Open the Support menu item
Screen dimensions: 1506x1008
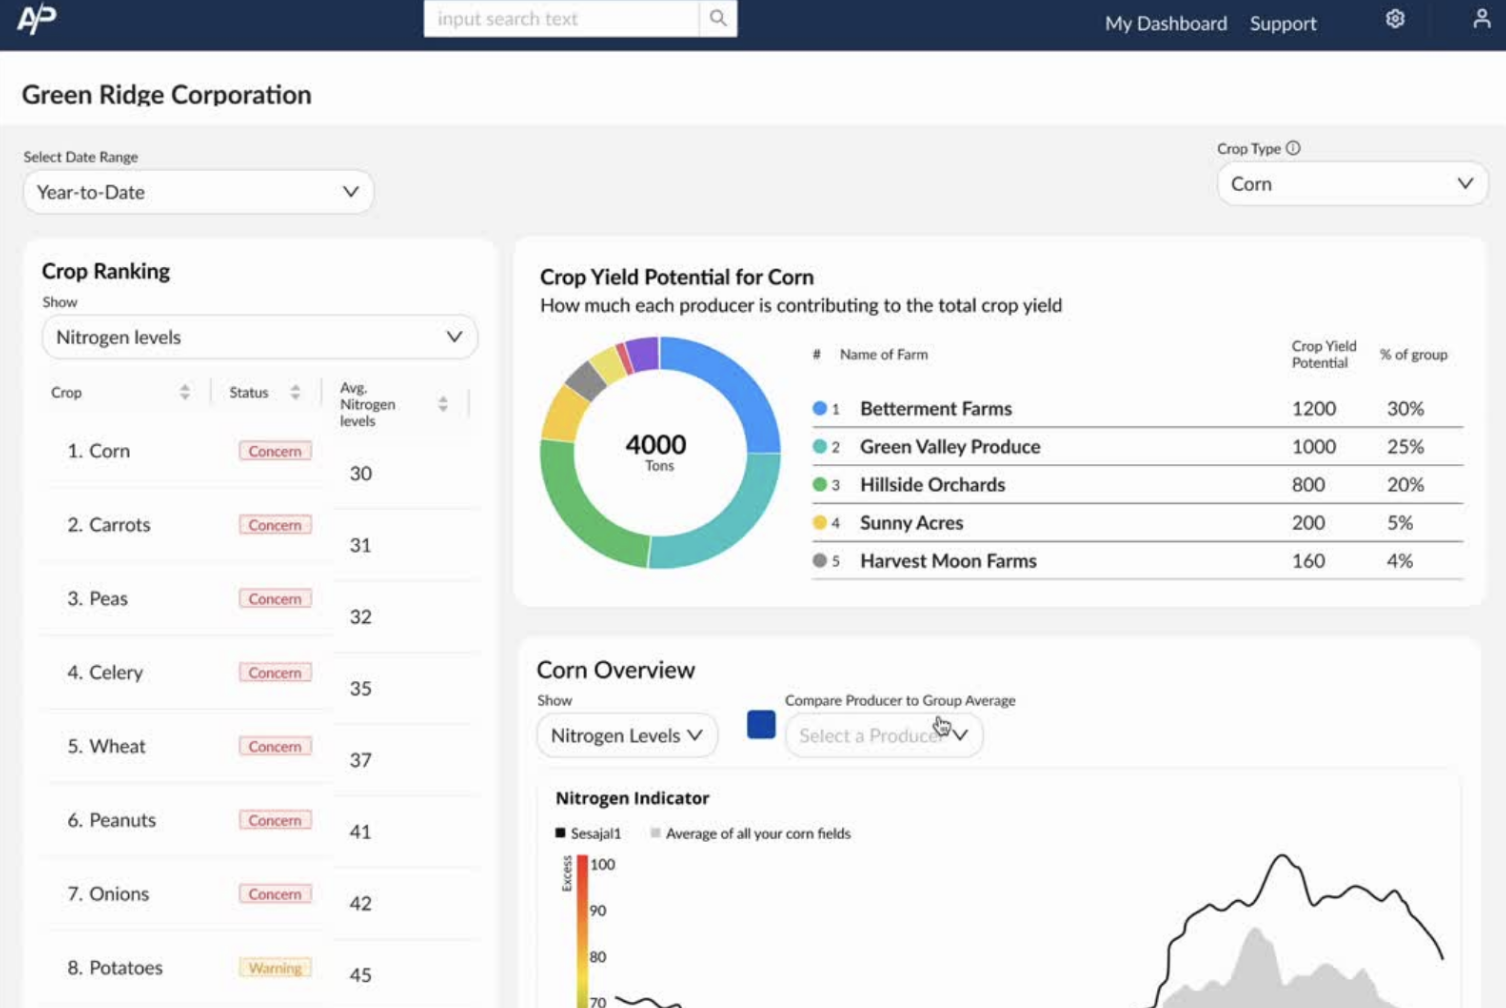(x=1282, y=23)
